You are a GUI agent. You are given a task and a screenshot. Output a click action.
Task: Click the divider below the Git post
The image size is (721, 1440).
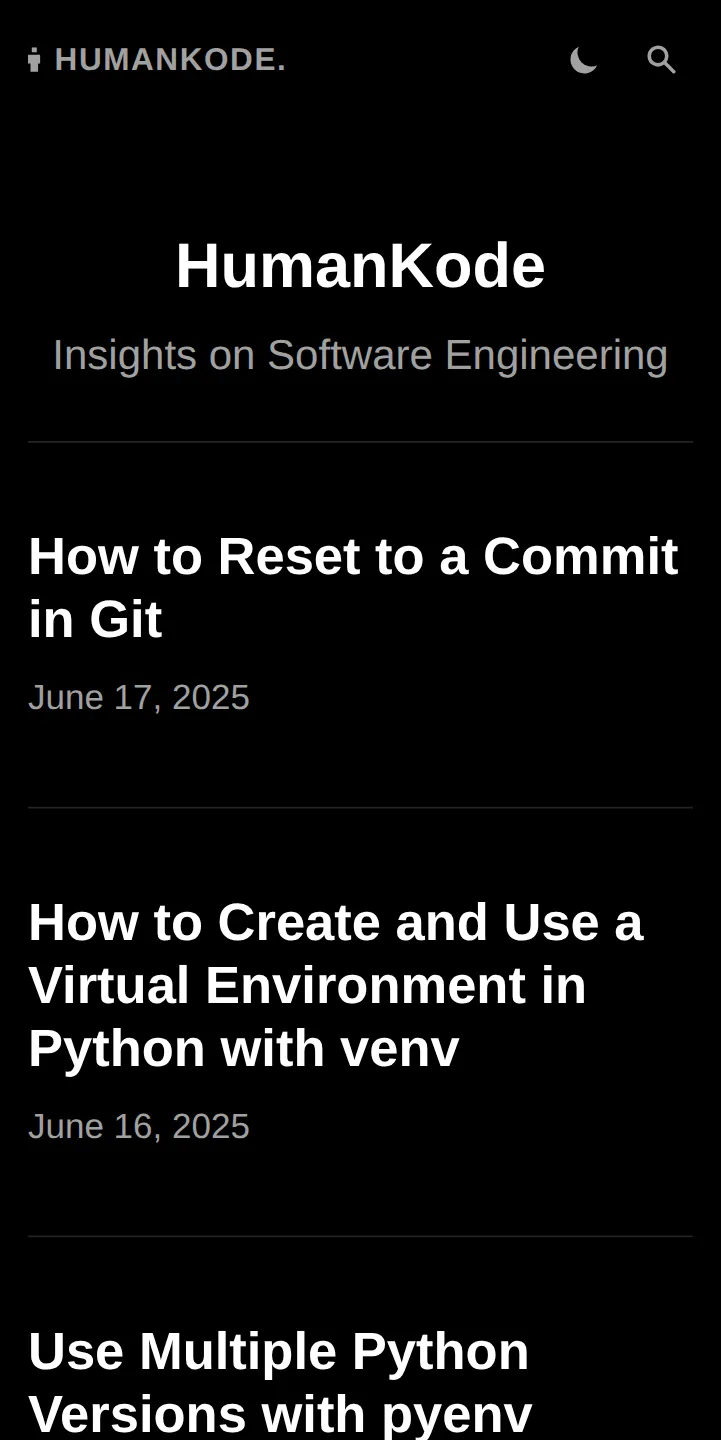(360, 807)
